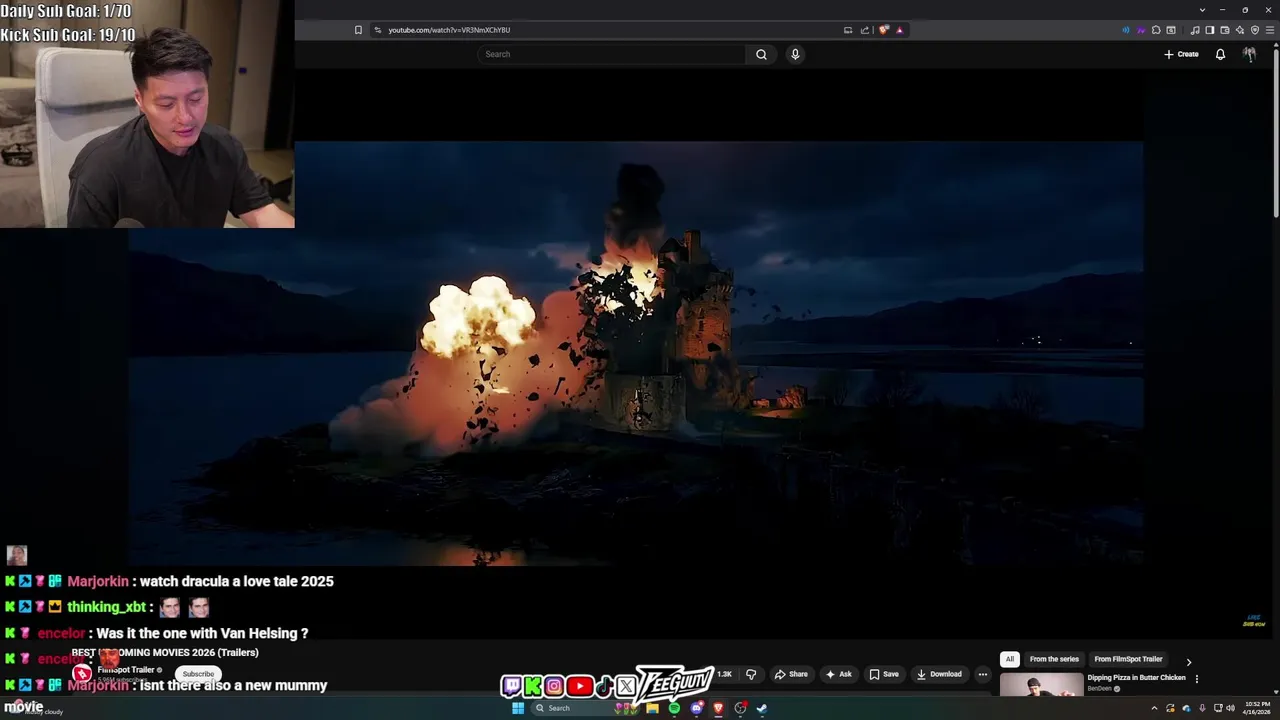The height and width of the screenshot is (720, 1280).
Task: Open options for Dipping Pizza video
Action: click(1196, 679)
